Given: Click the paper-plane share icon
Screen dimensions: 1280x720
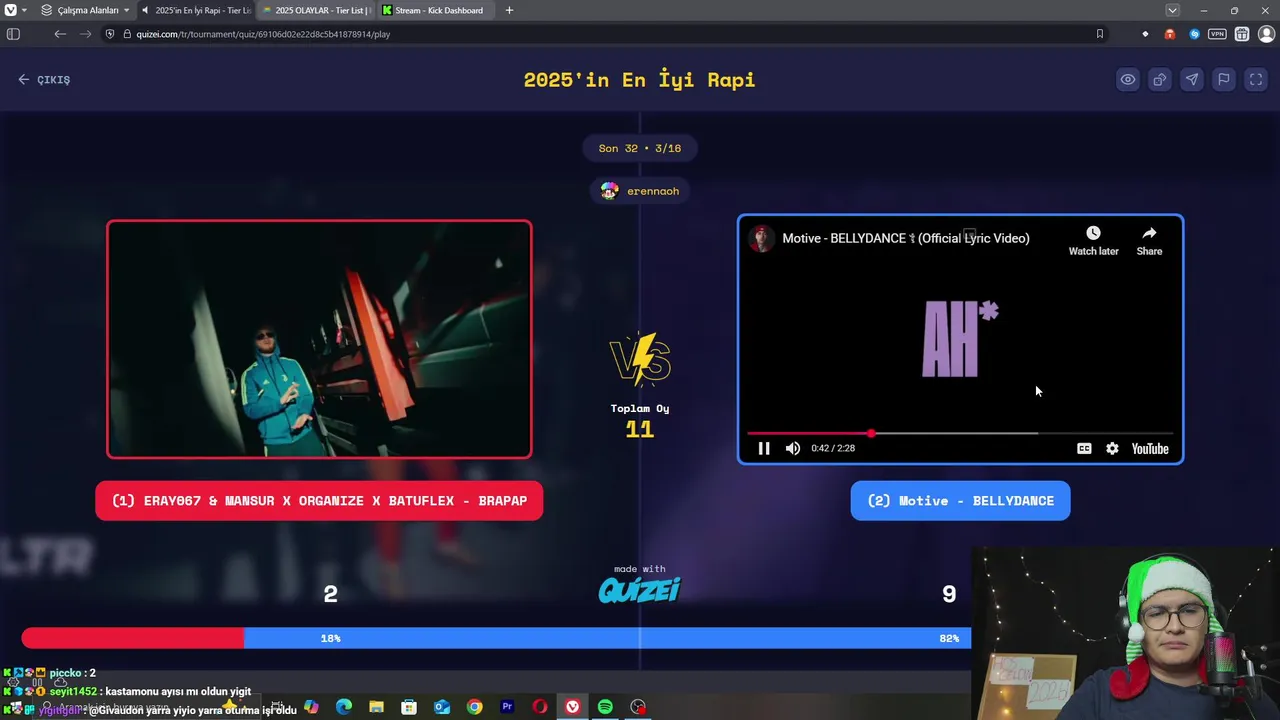Looking at the screenshot, I should (1191, 80).
